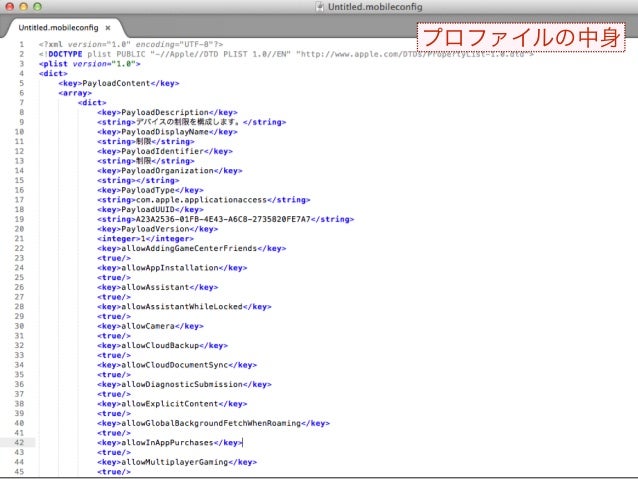Image resolution: width=638 pixels, height=479 pixels.
Task: Click the nested dict tag on line 7
Action: [x=92, y=103]
